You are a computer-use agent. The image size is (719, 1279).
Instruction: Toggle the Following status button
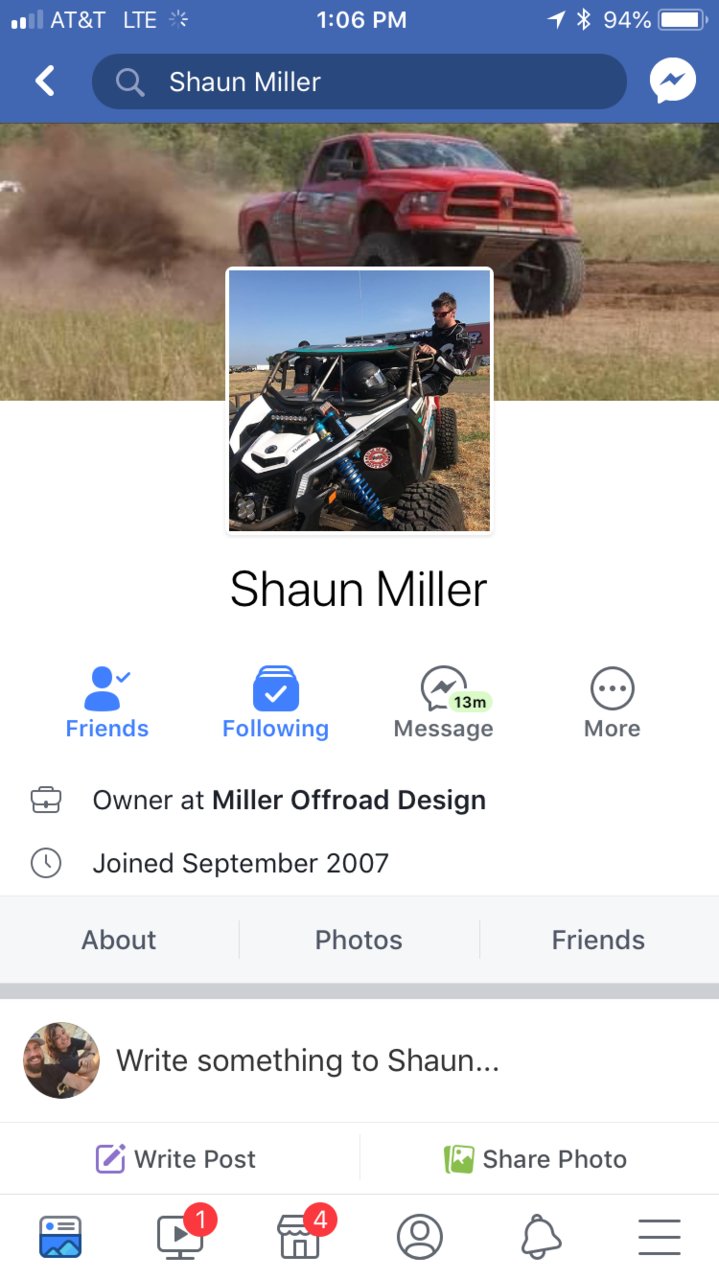275,703
